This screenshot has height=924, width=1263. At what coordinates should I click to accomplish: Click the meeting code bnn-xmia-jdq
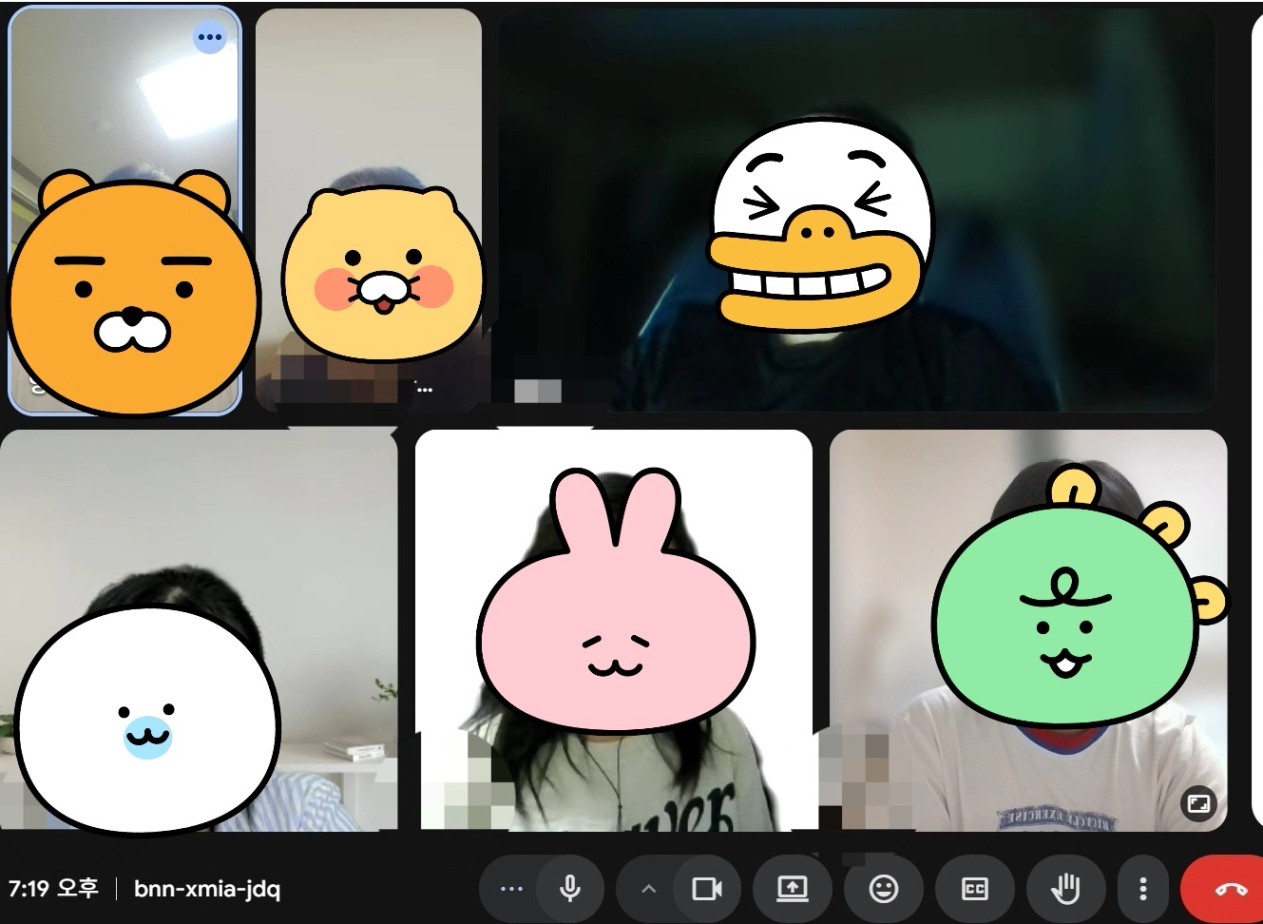point(207,889)
